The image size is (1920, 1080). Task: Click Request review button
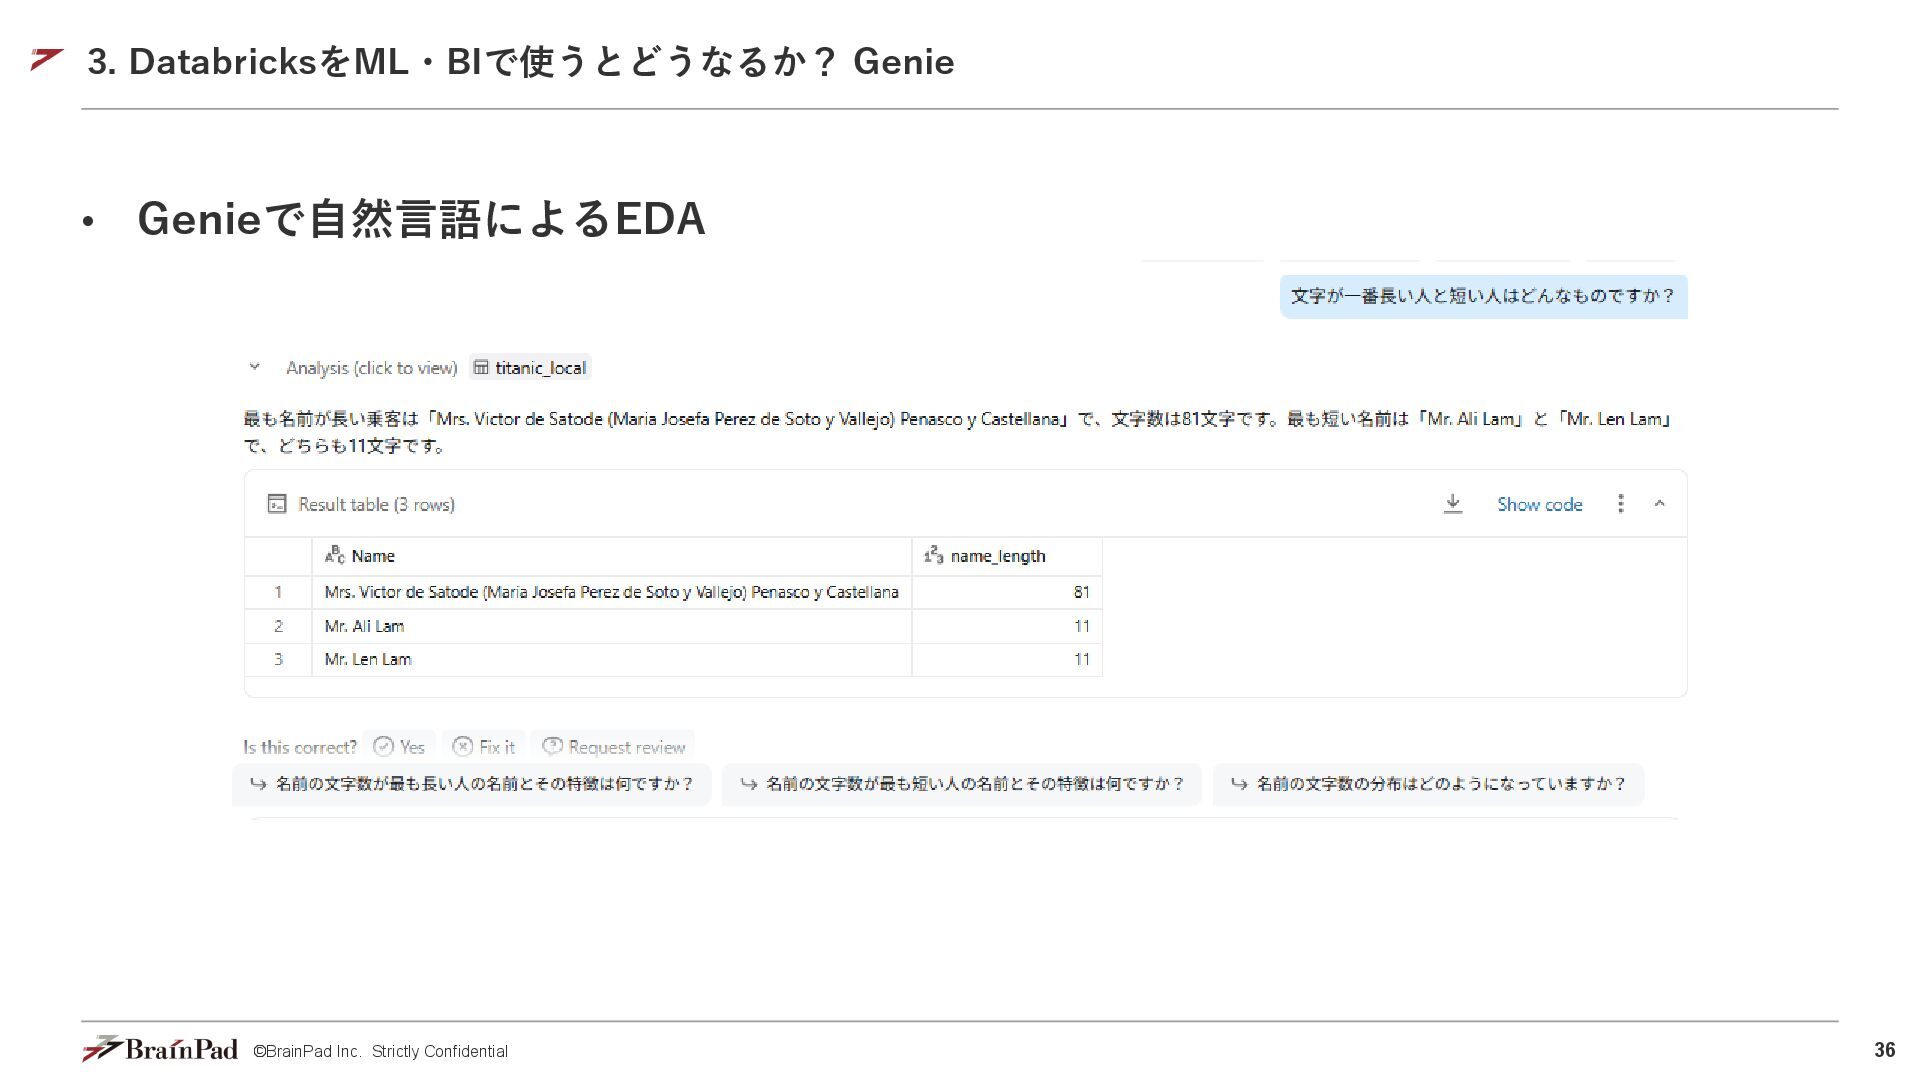(613, 746)
